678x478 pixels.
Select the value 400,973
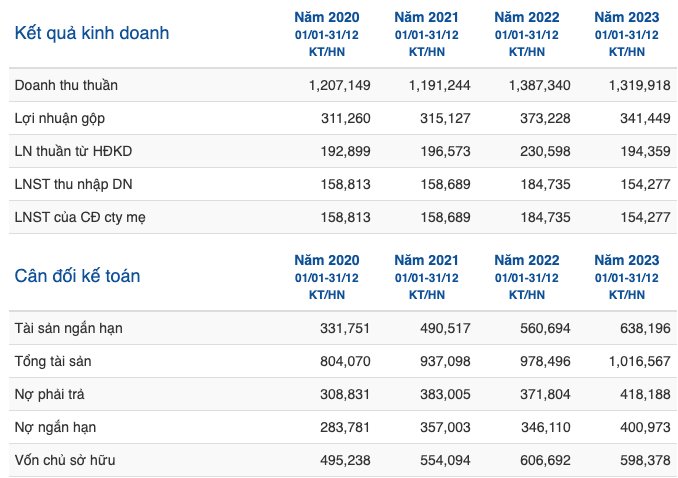click(x=646, y=427)
